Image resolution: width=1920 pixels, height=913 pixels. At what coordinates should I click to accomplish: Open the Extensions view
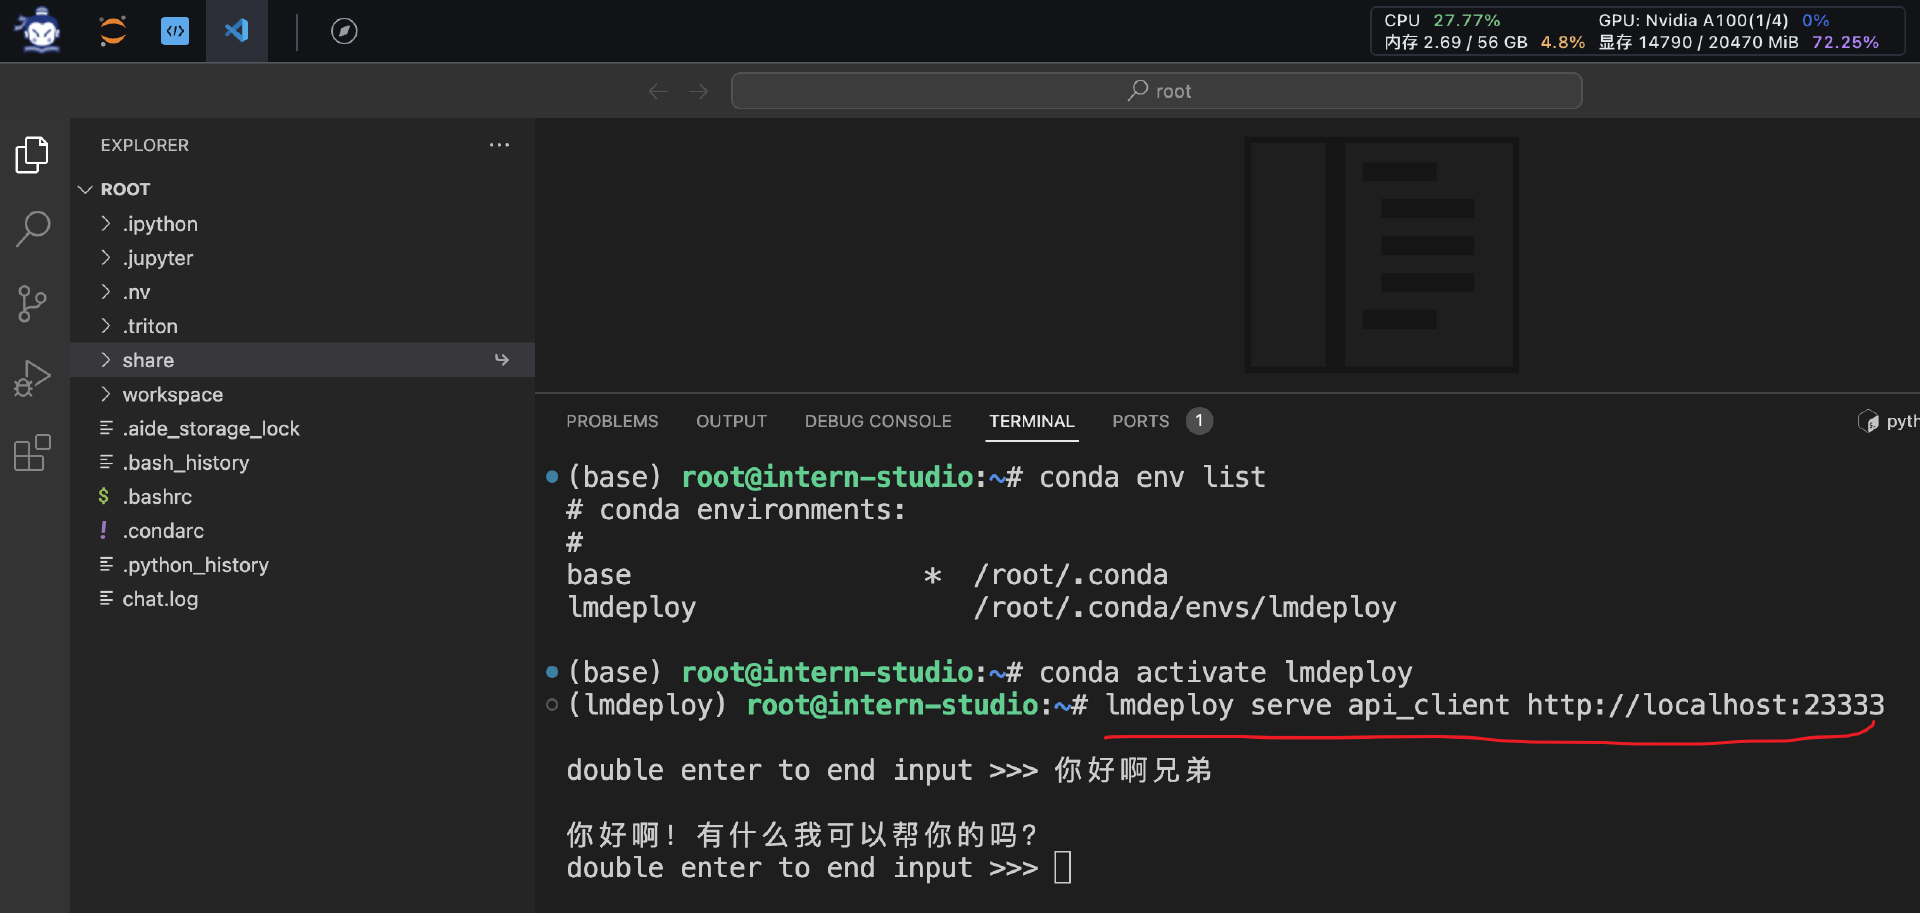coord(32,453)
